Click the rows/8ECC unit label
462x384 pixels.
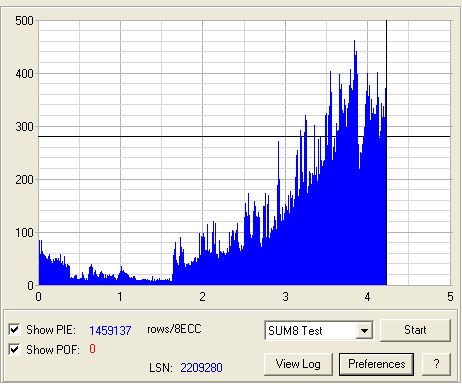click(174, 329)
